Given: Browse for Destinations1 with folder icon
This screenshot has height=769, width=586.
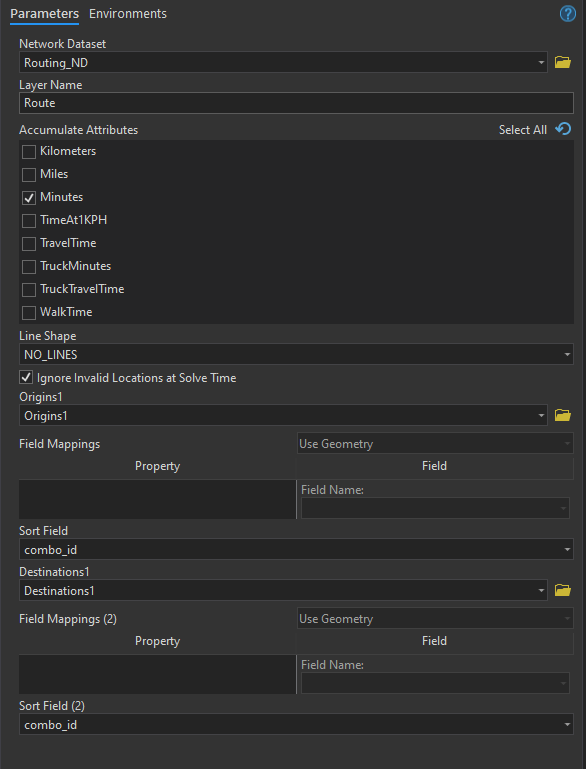Looking at the screenshot, I should tap(562, 590).
